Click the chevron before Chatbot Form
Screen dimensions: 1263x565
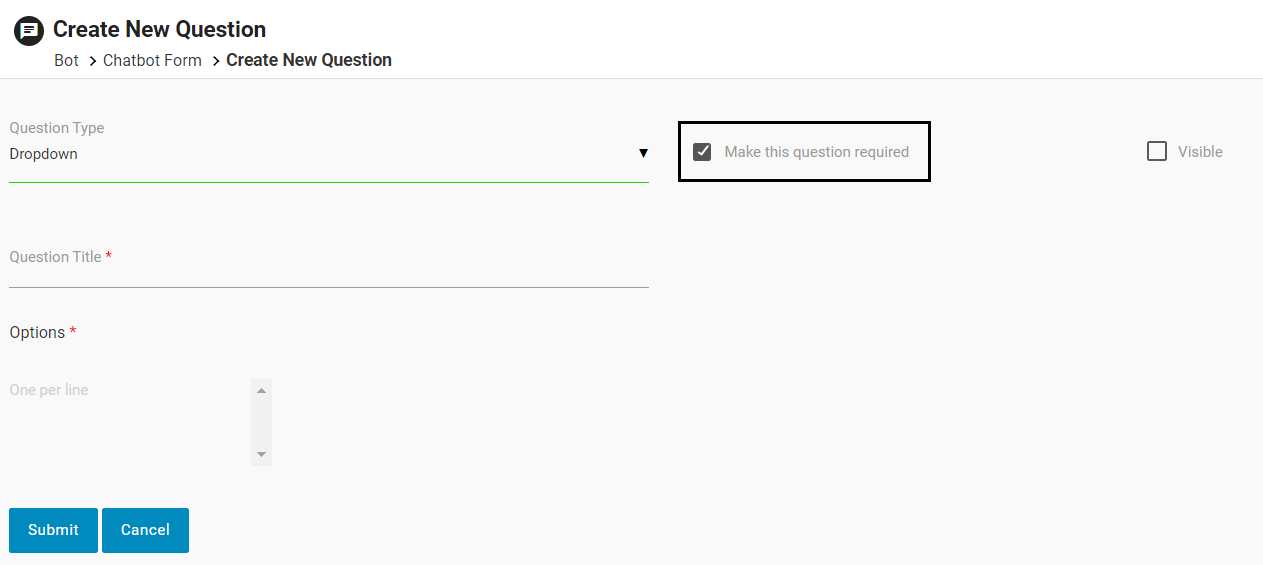click(x=92, y=61)
